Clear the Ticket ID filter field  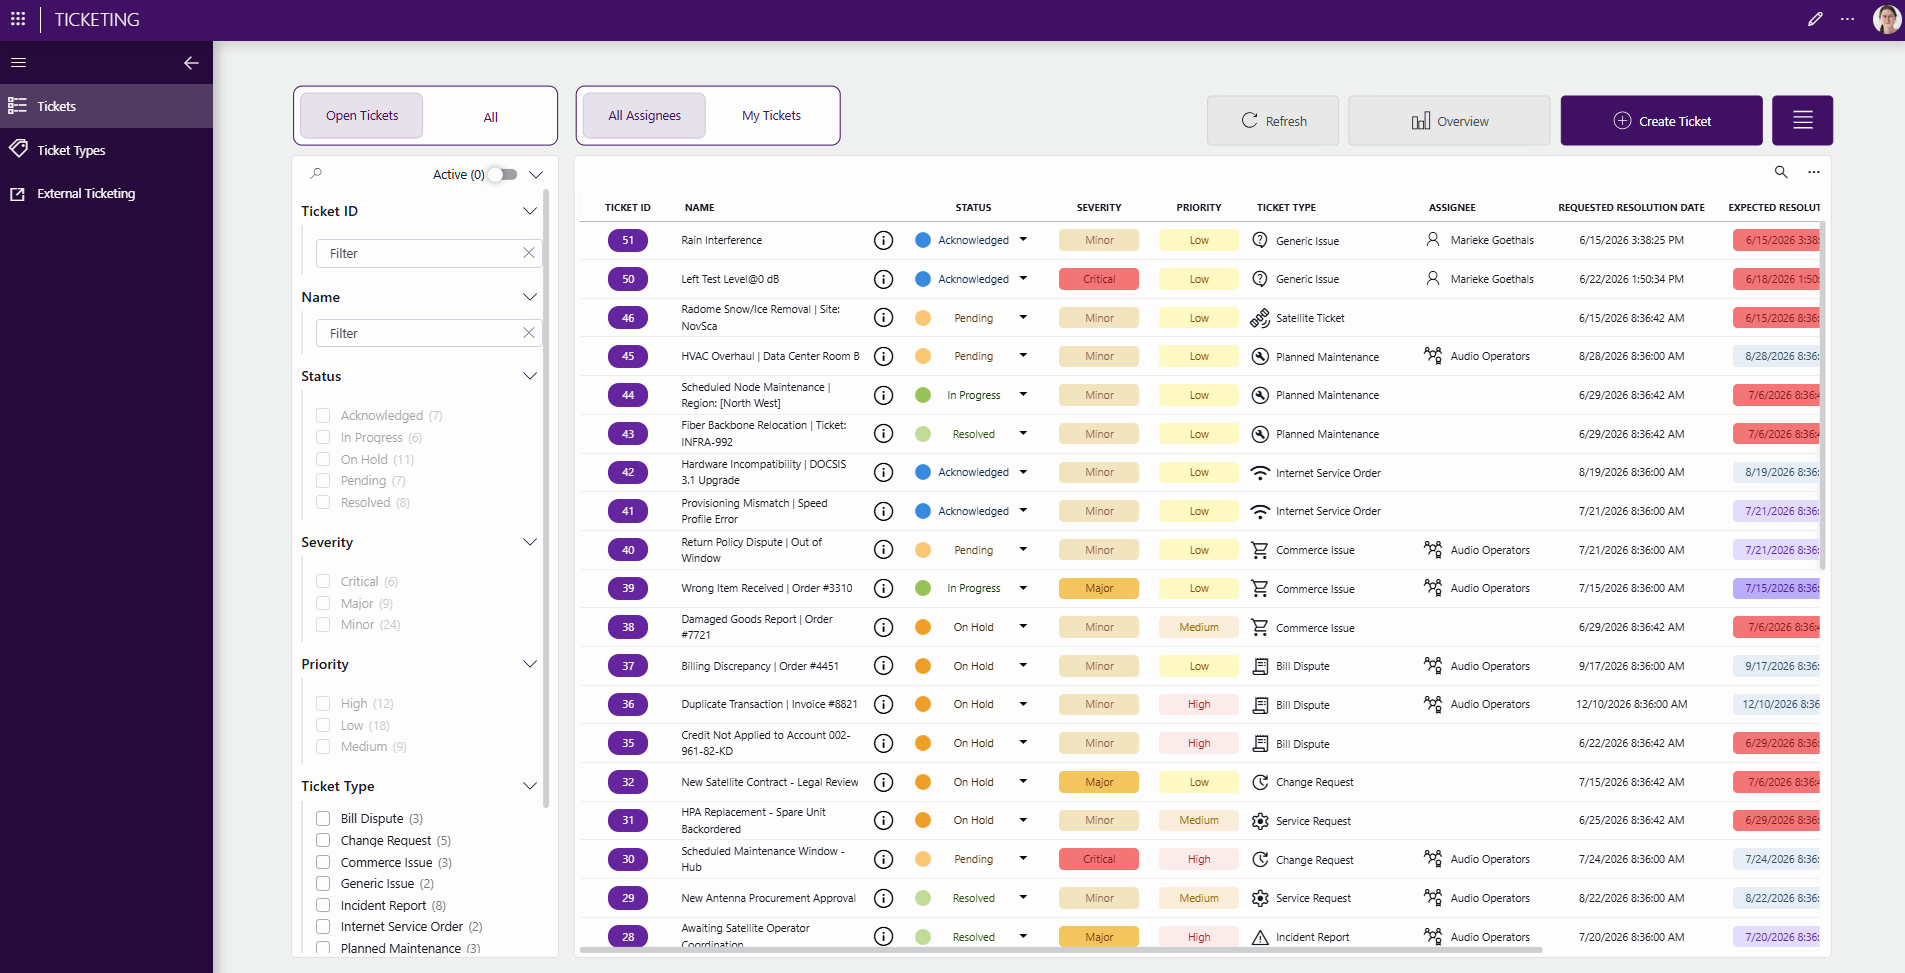[x=528, y=253]
